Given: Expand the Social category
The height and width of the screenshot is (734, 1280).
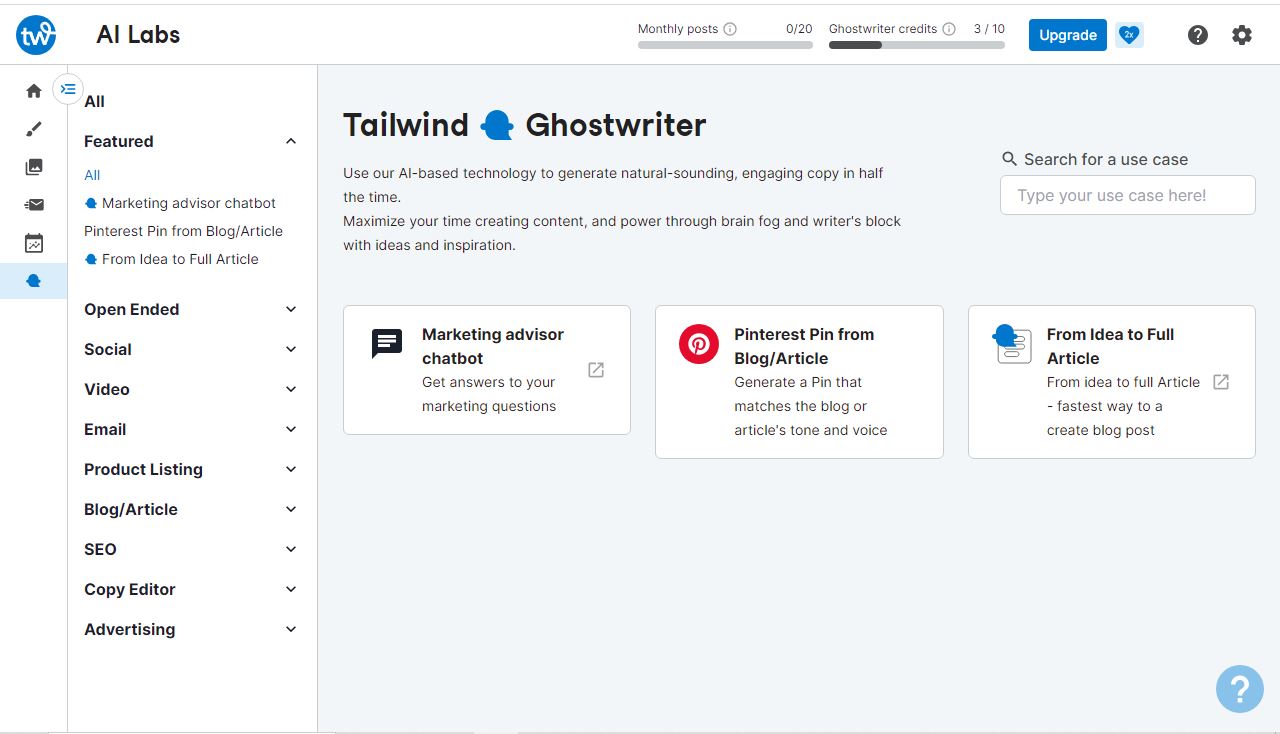Looking at the screenshot, I should (x=291, y=349).
